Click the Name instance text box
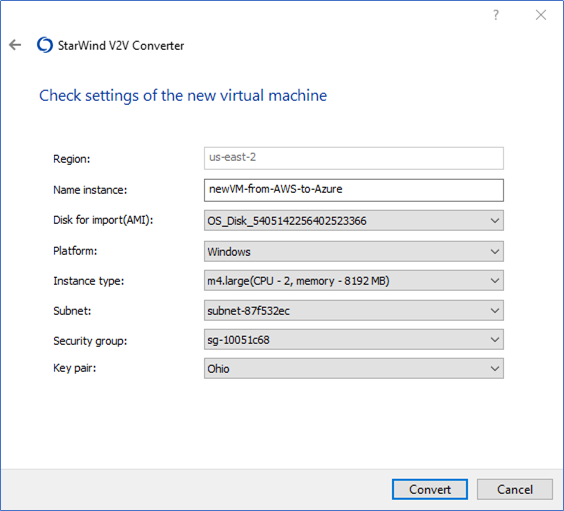The height and width of the screenshot is (511, 564). pyautogui.click(x=354, y=190)
